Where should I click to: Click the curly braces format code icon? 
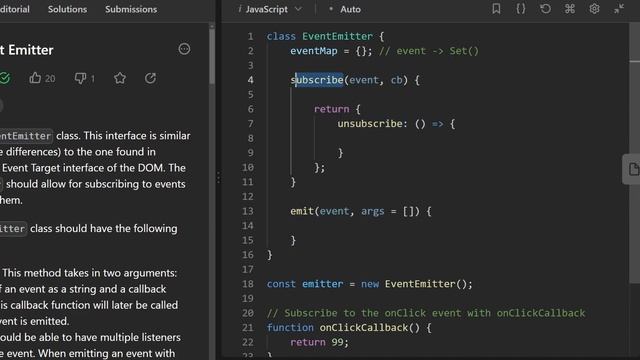click(521, 9)
